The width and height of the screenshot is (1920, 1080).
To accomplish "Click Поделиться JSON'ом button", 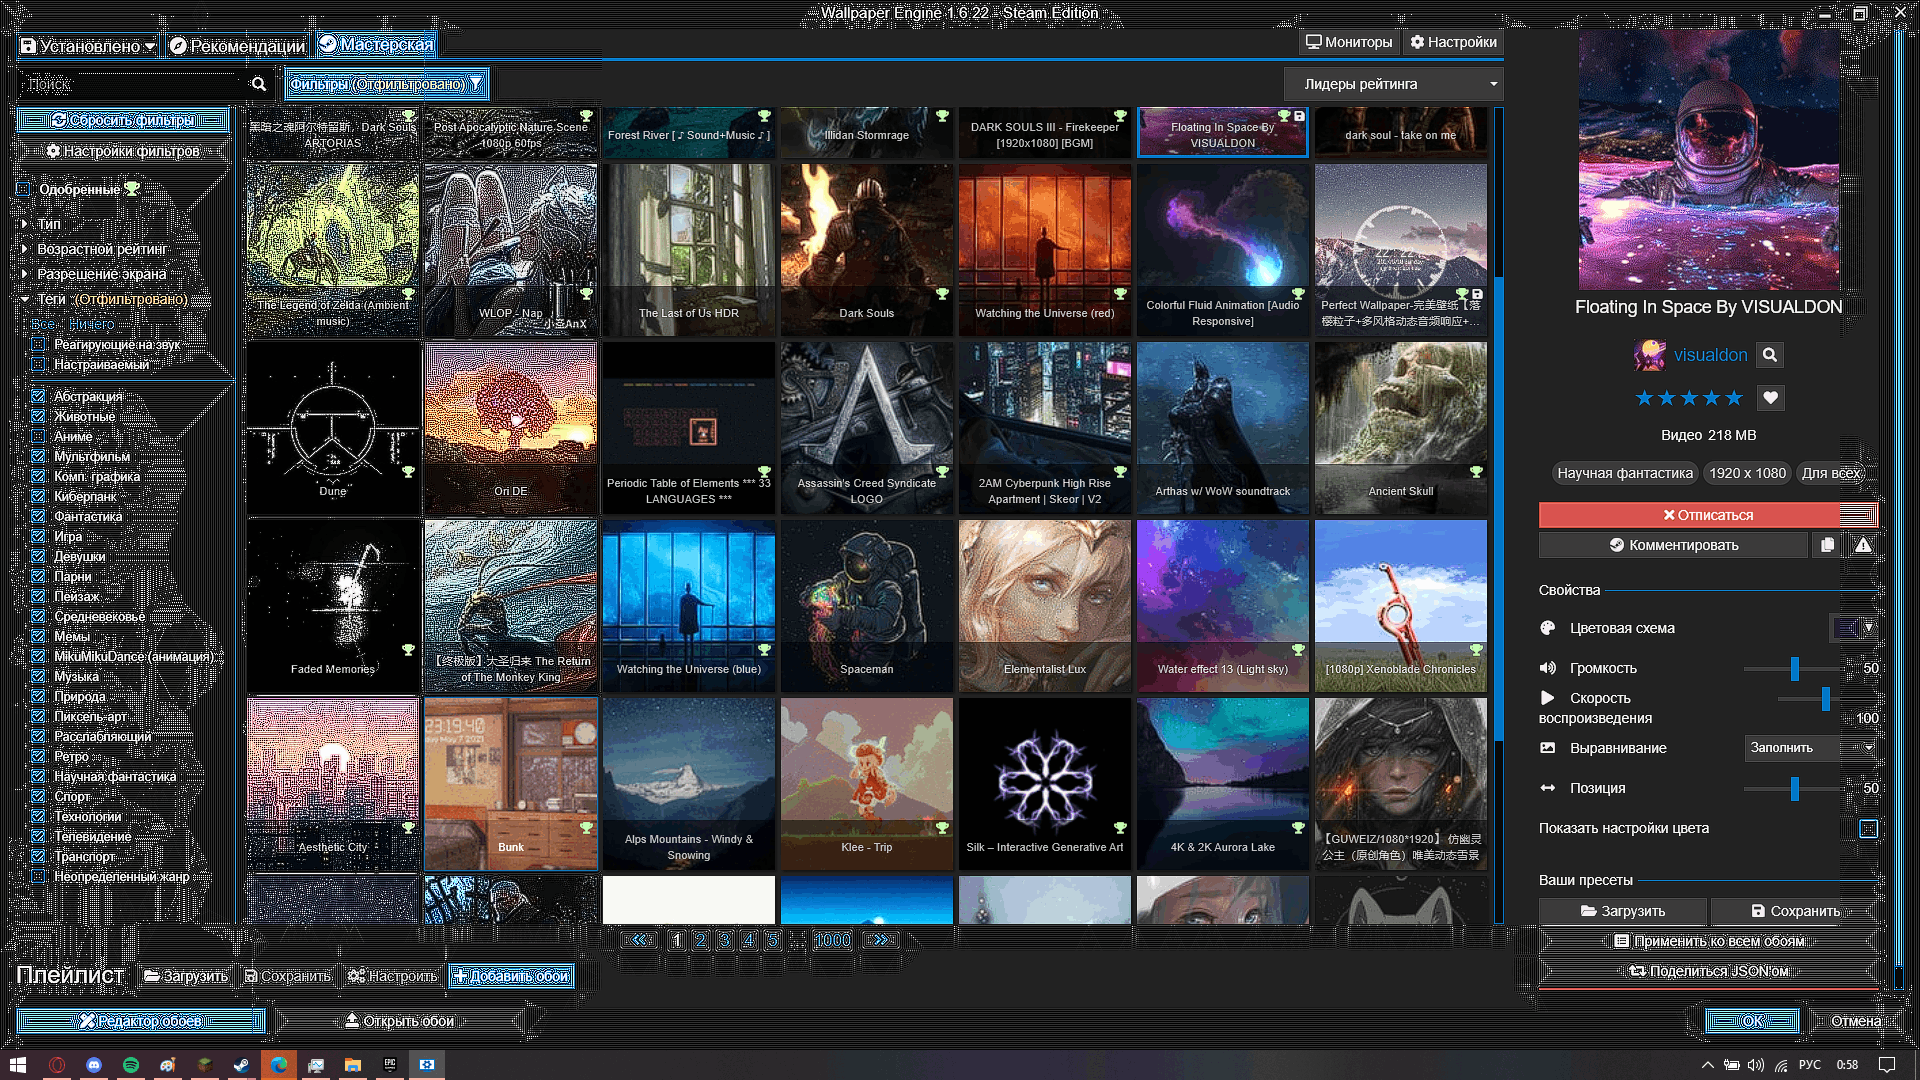I will click(1709, 971).
